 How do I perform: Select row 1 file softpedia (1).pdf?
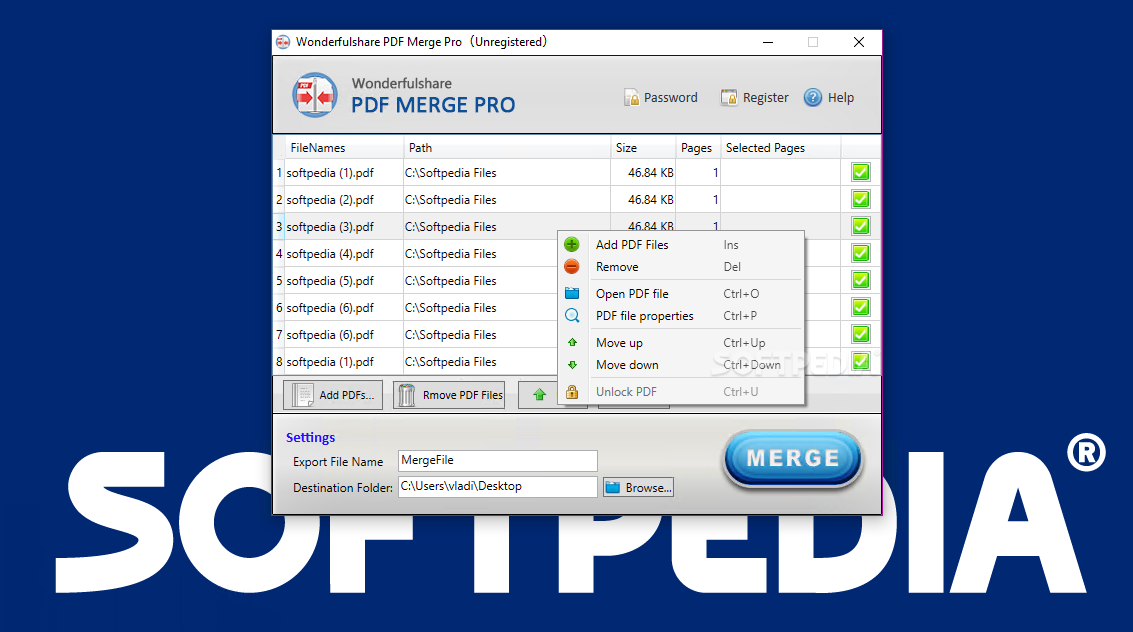click(x=330, y=173)
